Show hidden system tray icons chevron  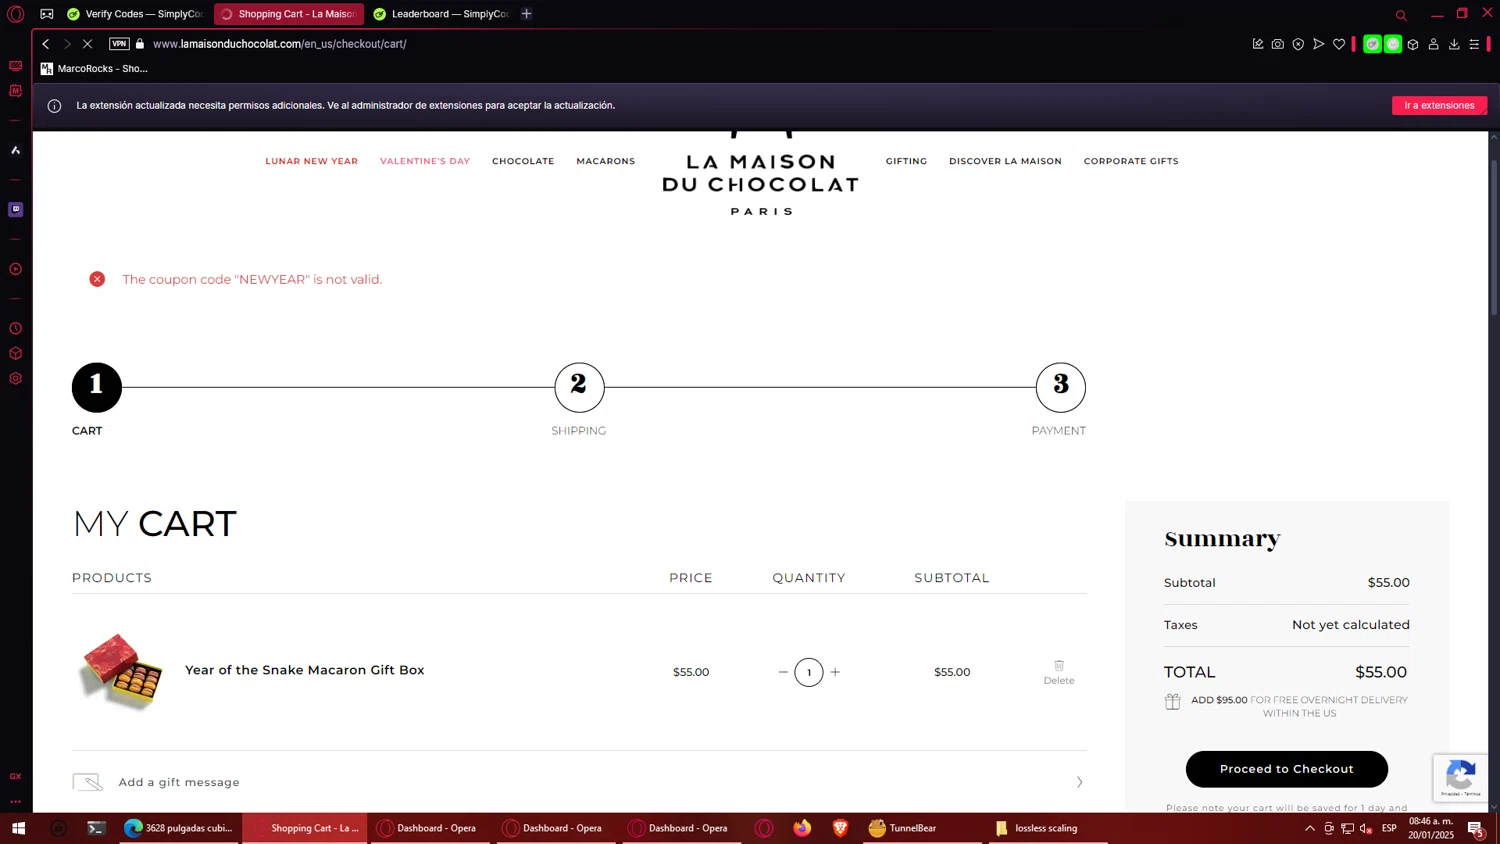1310,828
